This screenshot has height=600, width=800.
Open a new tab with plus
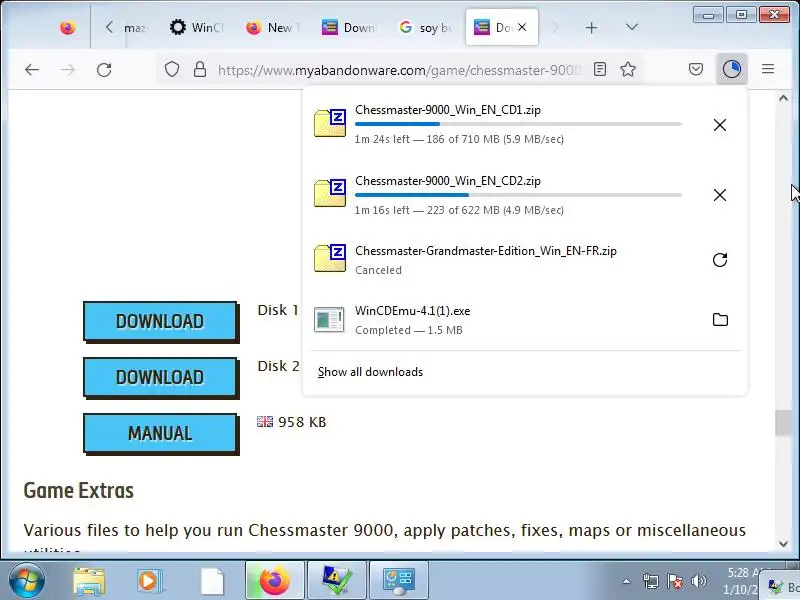(591, 28)
